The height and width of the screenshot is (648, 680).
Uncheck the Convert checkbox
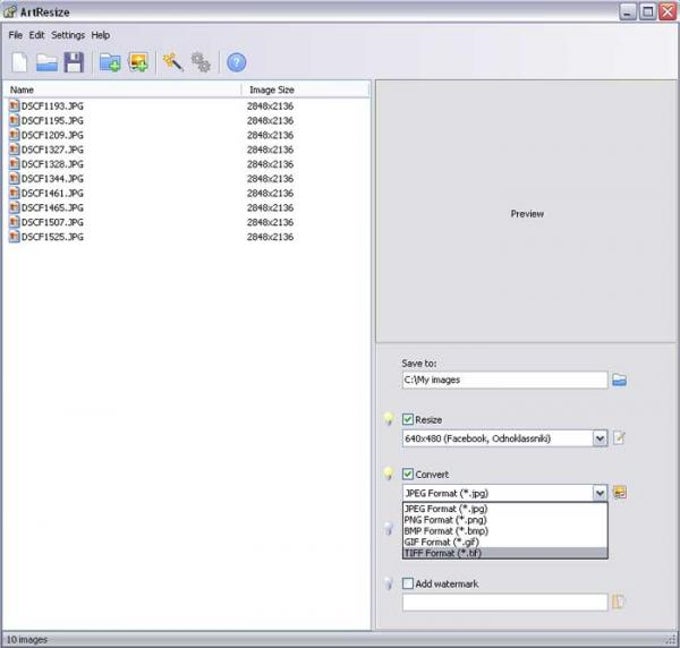(x=408, y=474)
